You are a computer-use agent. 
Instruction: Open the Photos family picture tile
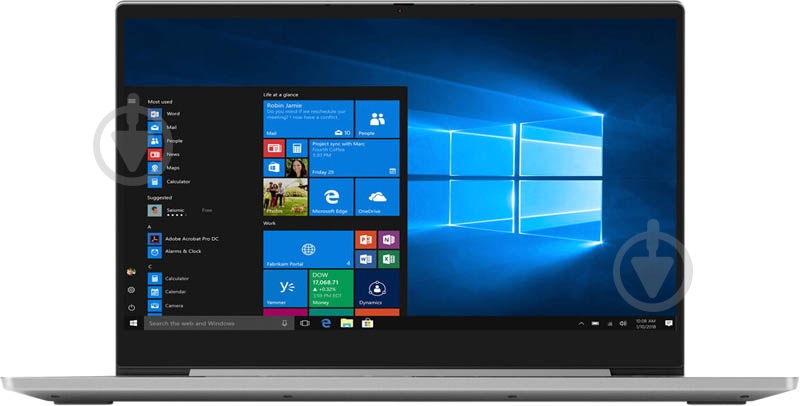click(285, 197)
